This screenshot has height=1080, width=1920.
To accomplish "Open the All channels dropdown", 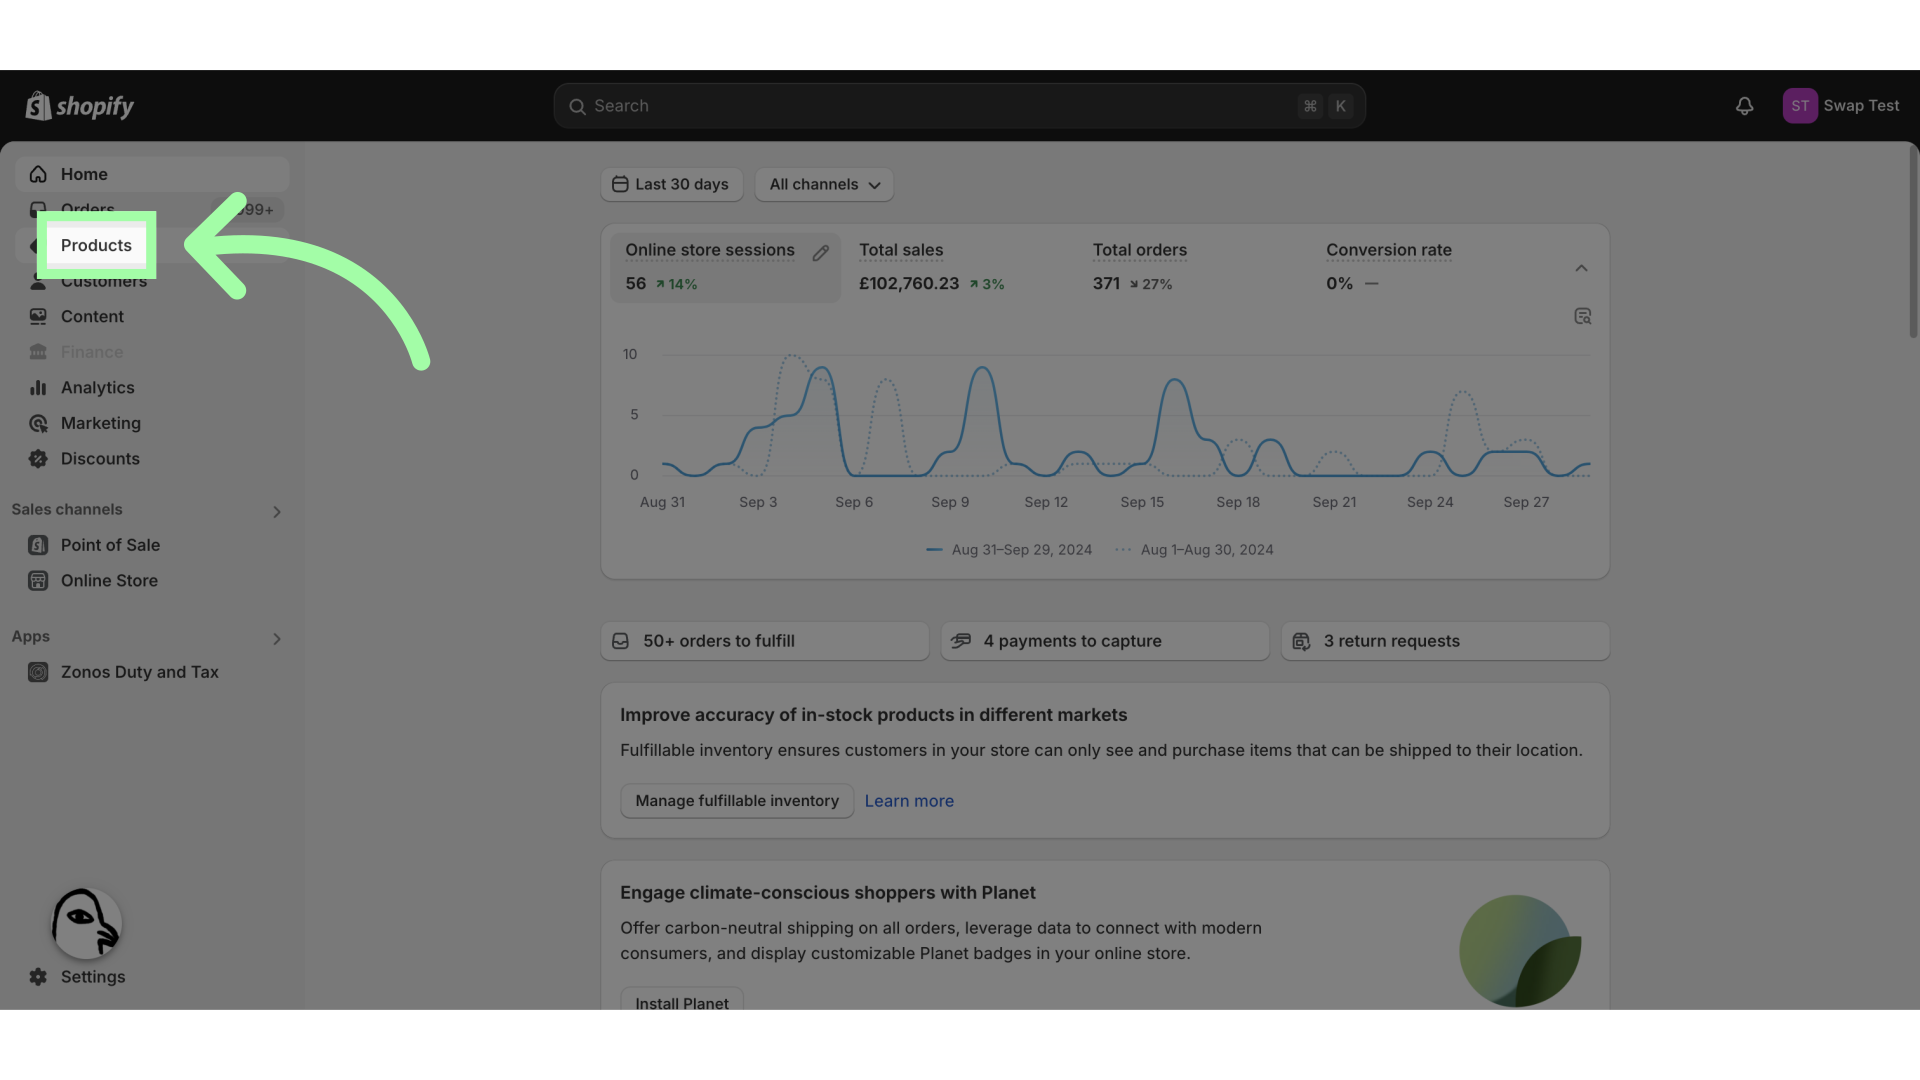I will [x=824, y=184].
